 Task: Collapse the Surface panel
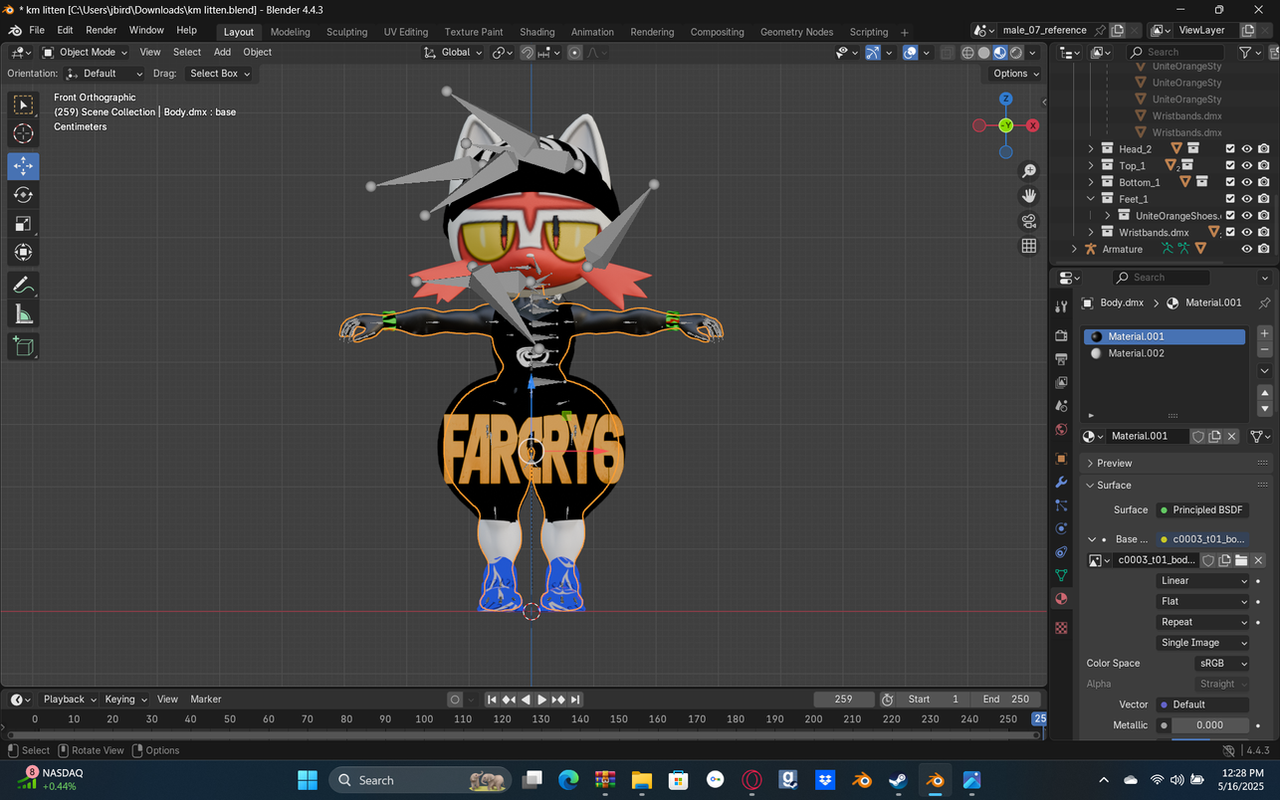click(x=1114, y=485)
